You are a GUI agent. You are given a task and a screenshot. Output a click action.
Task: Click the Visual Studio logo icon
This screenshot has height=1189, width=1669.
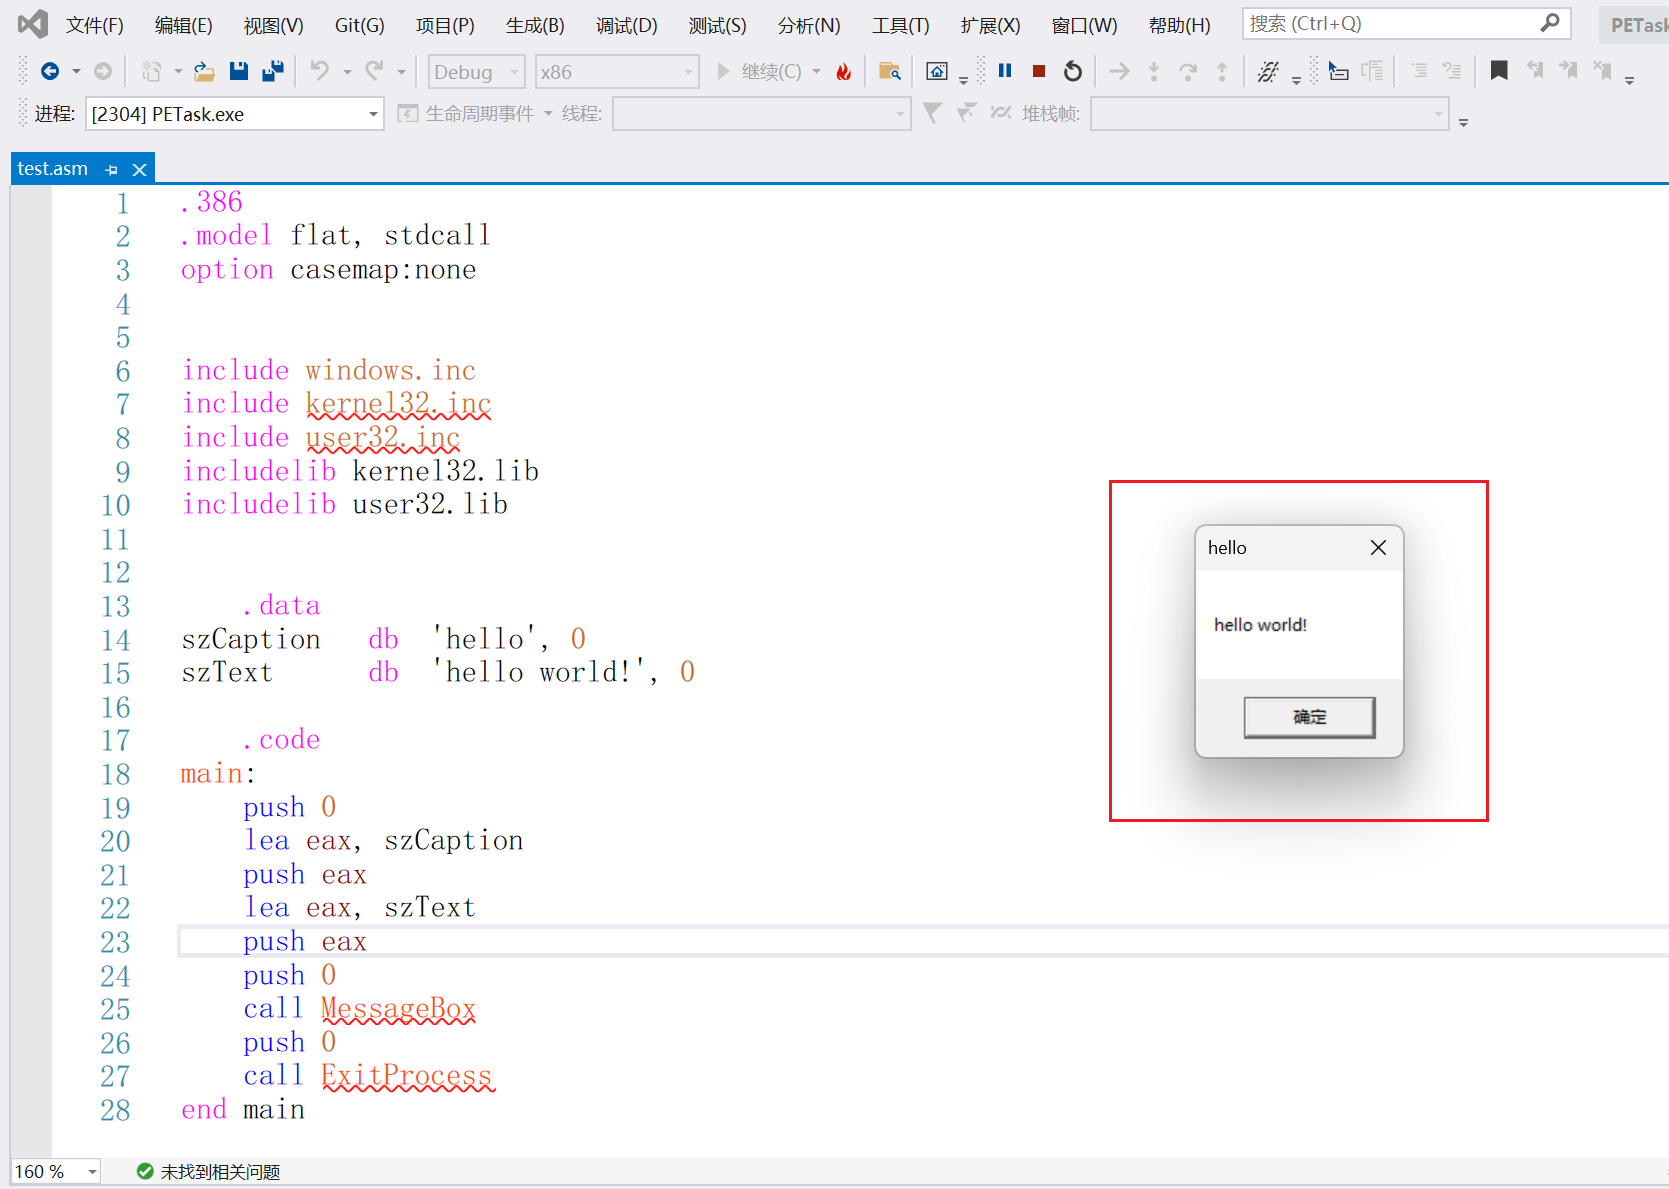[x=32, y=24]
